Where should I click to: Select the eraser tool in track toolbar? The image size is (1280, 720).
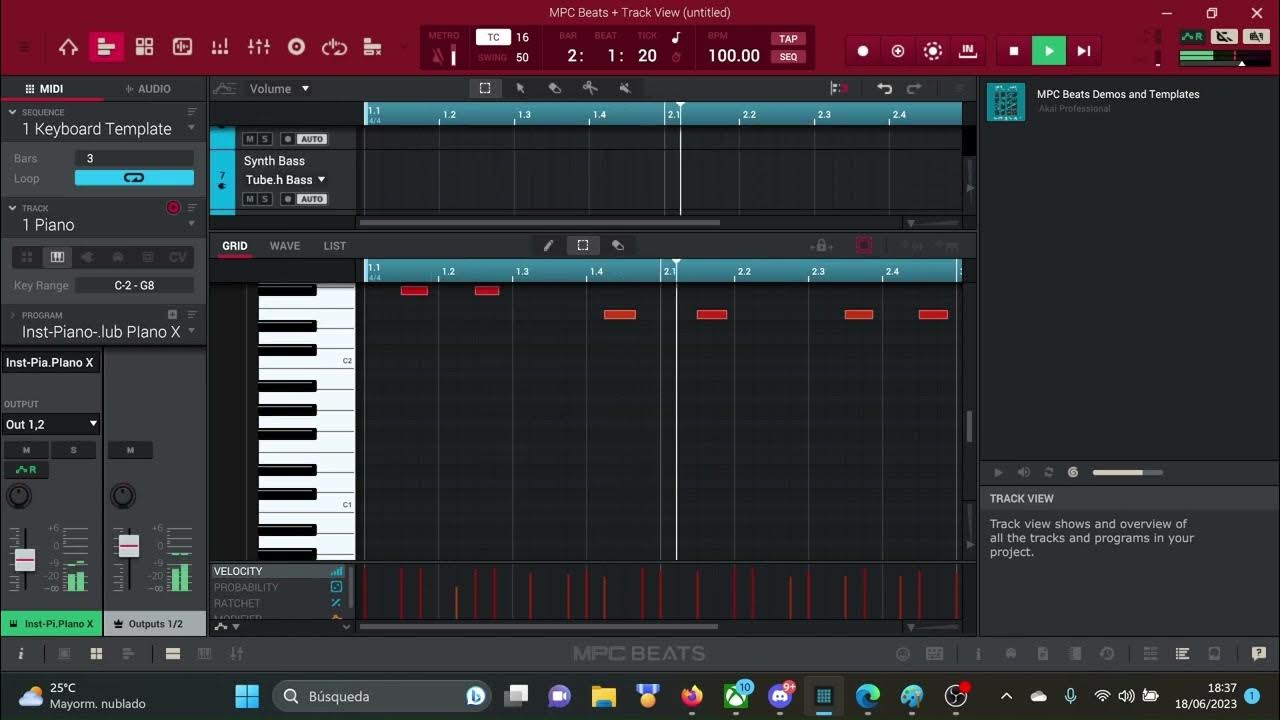[555, 88]
